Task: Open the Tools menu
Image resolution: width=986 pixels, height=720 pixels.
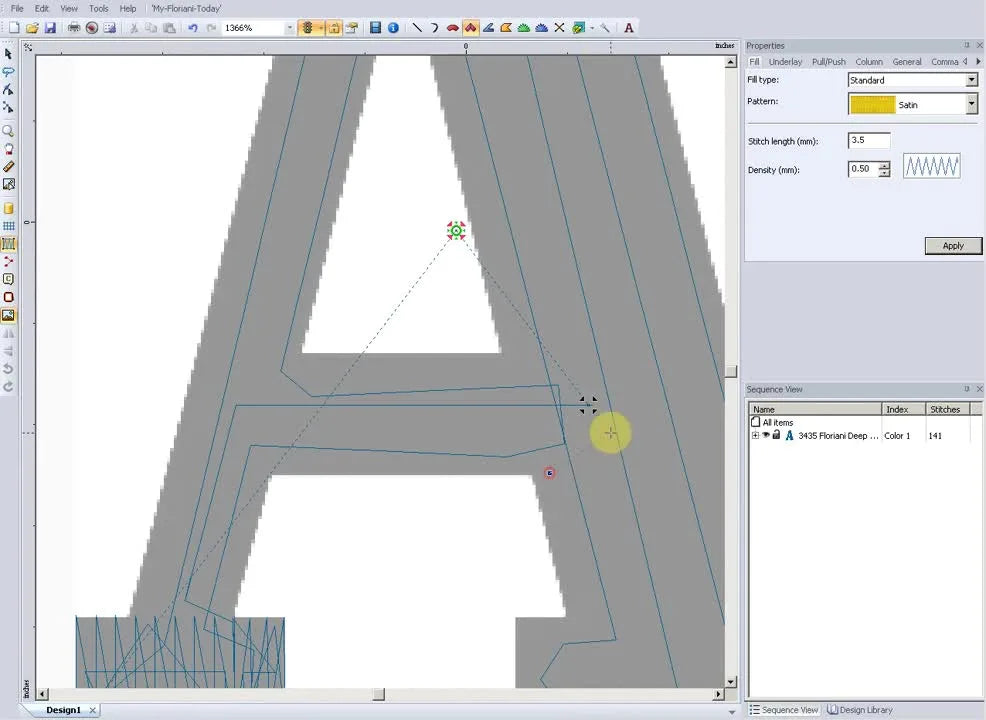Action: (x=98, y=9)
